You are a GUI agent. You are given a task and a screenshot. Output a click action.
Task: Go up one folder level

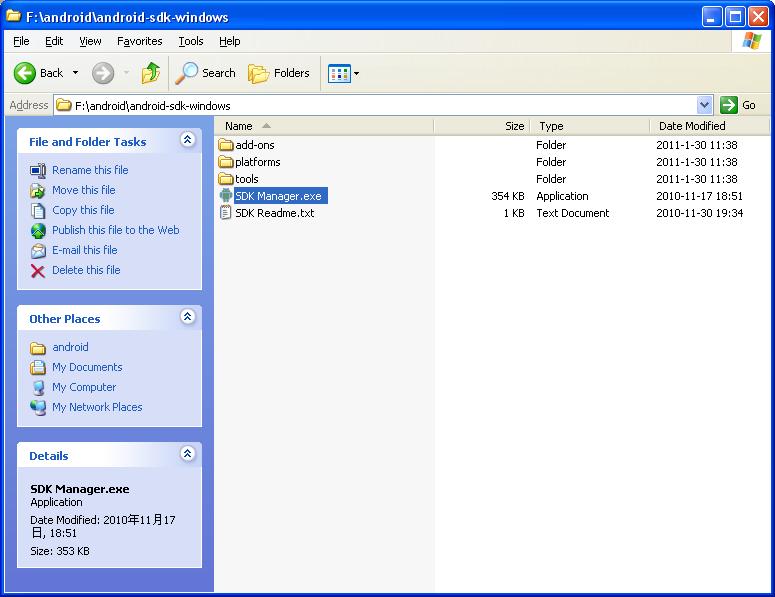150,73
